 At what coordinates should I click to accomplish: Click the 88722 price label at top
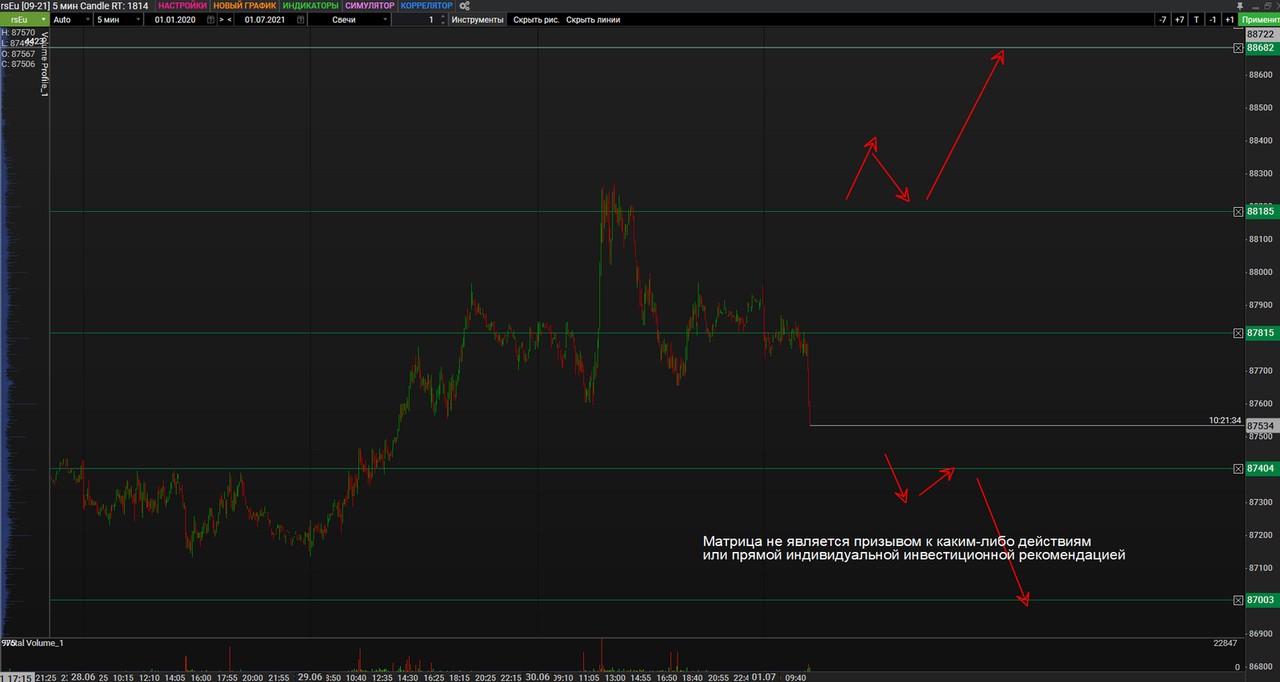[x=1261, y=33]
